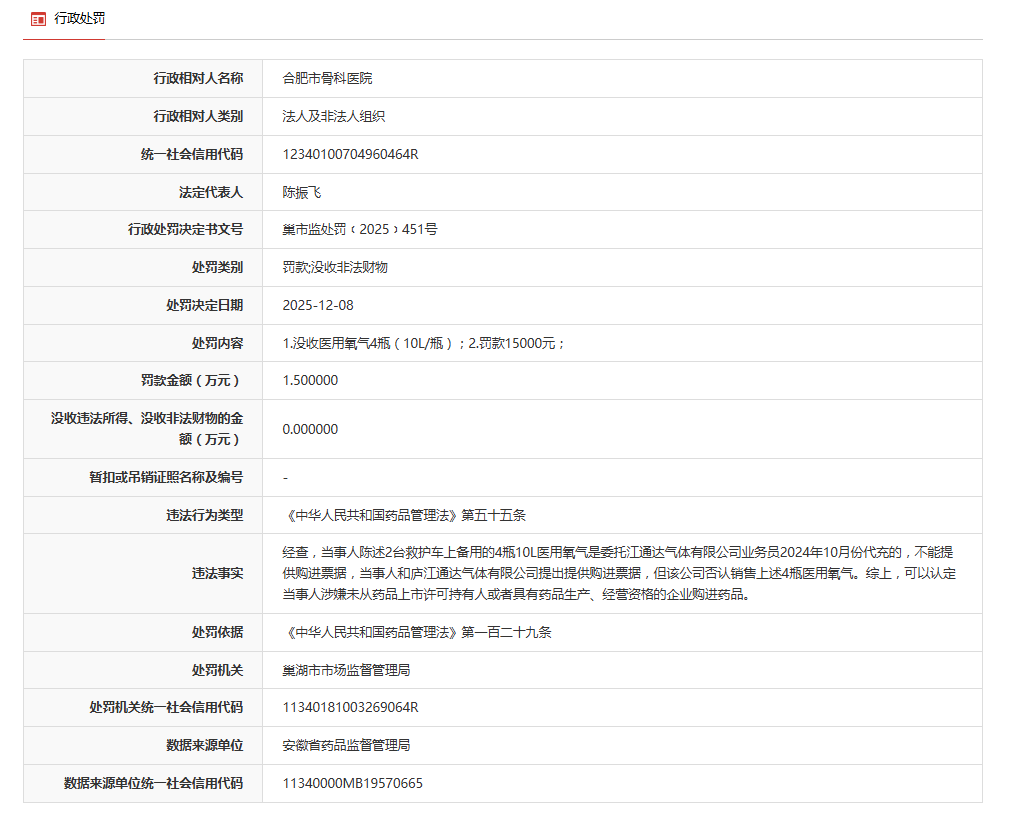Click the 行政处罚决定书文号 label
The image size is (1017, 824).
coord(185,230)
